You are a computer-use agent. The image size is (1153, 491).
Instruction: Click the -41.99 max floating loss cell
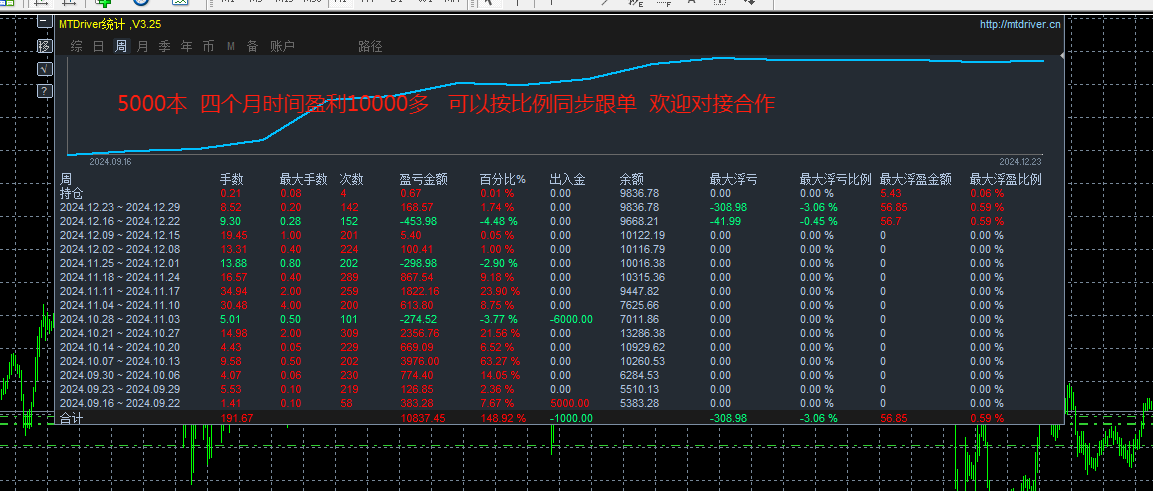[x=724, y=221]
